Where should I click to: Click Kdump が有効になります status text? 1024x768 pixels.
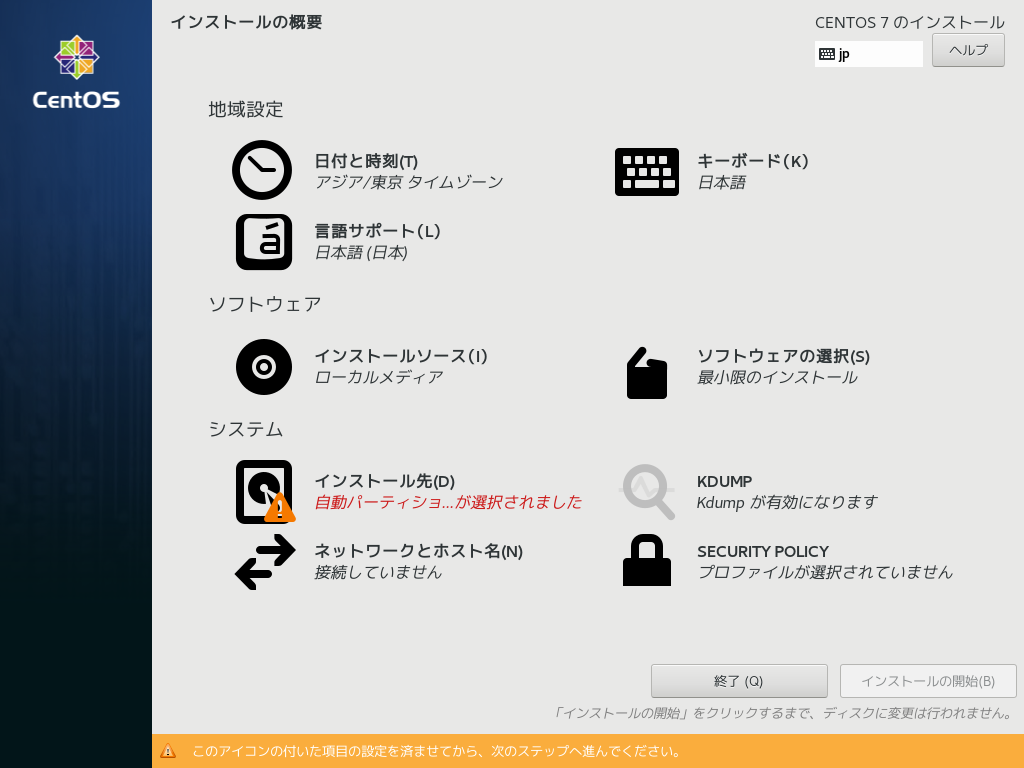(787, 502)
